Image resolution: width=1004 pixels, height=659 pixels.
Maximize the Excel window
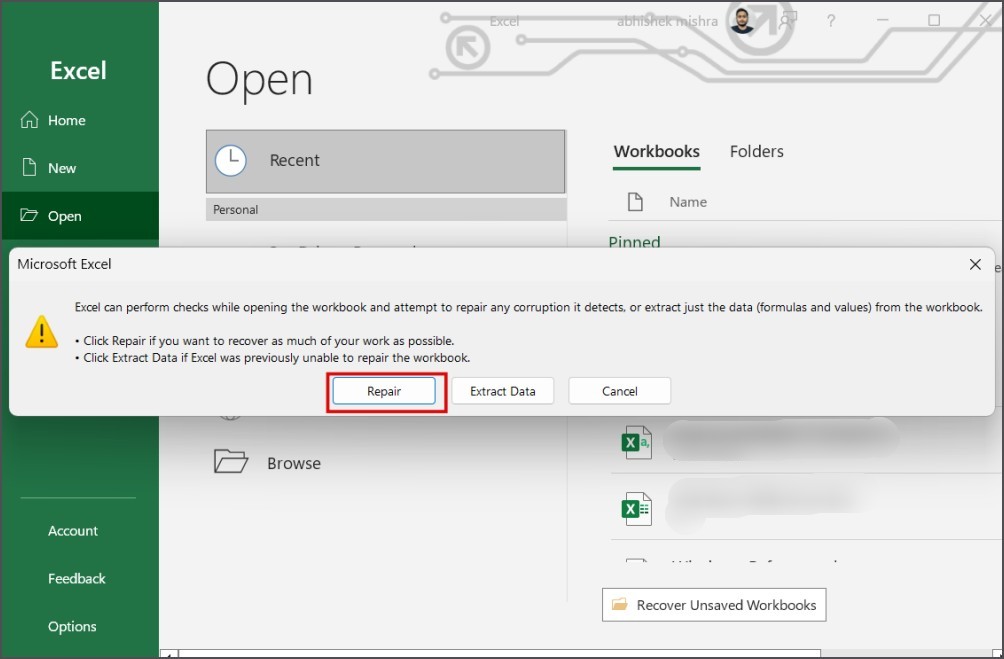[934, 20]
